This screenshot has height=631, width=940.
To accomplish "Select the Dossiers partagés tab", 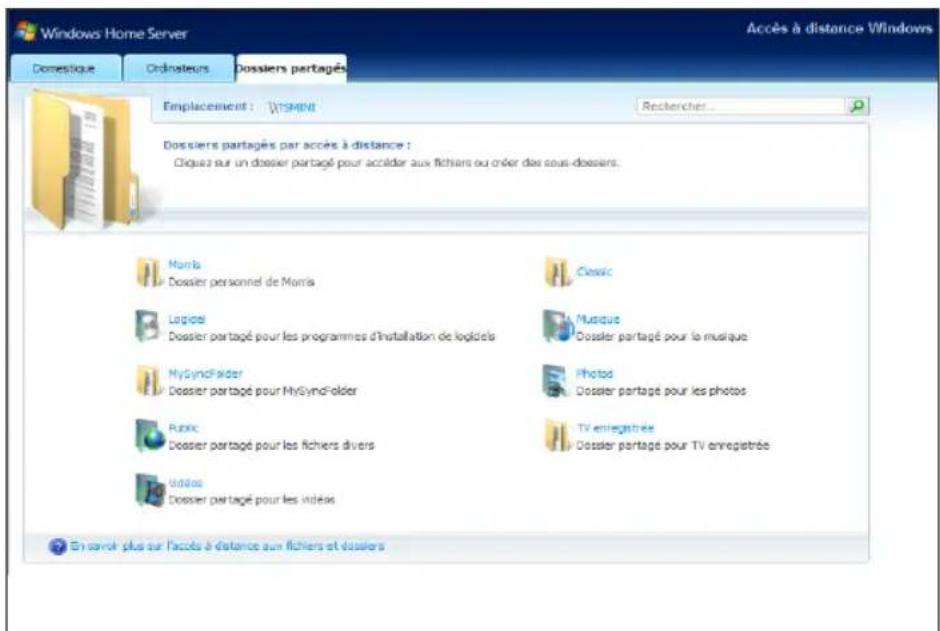I will (291, 68).
